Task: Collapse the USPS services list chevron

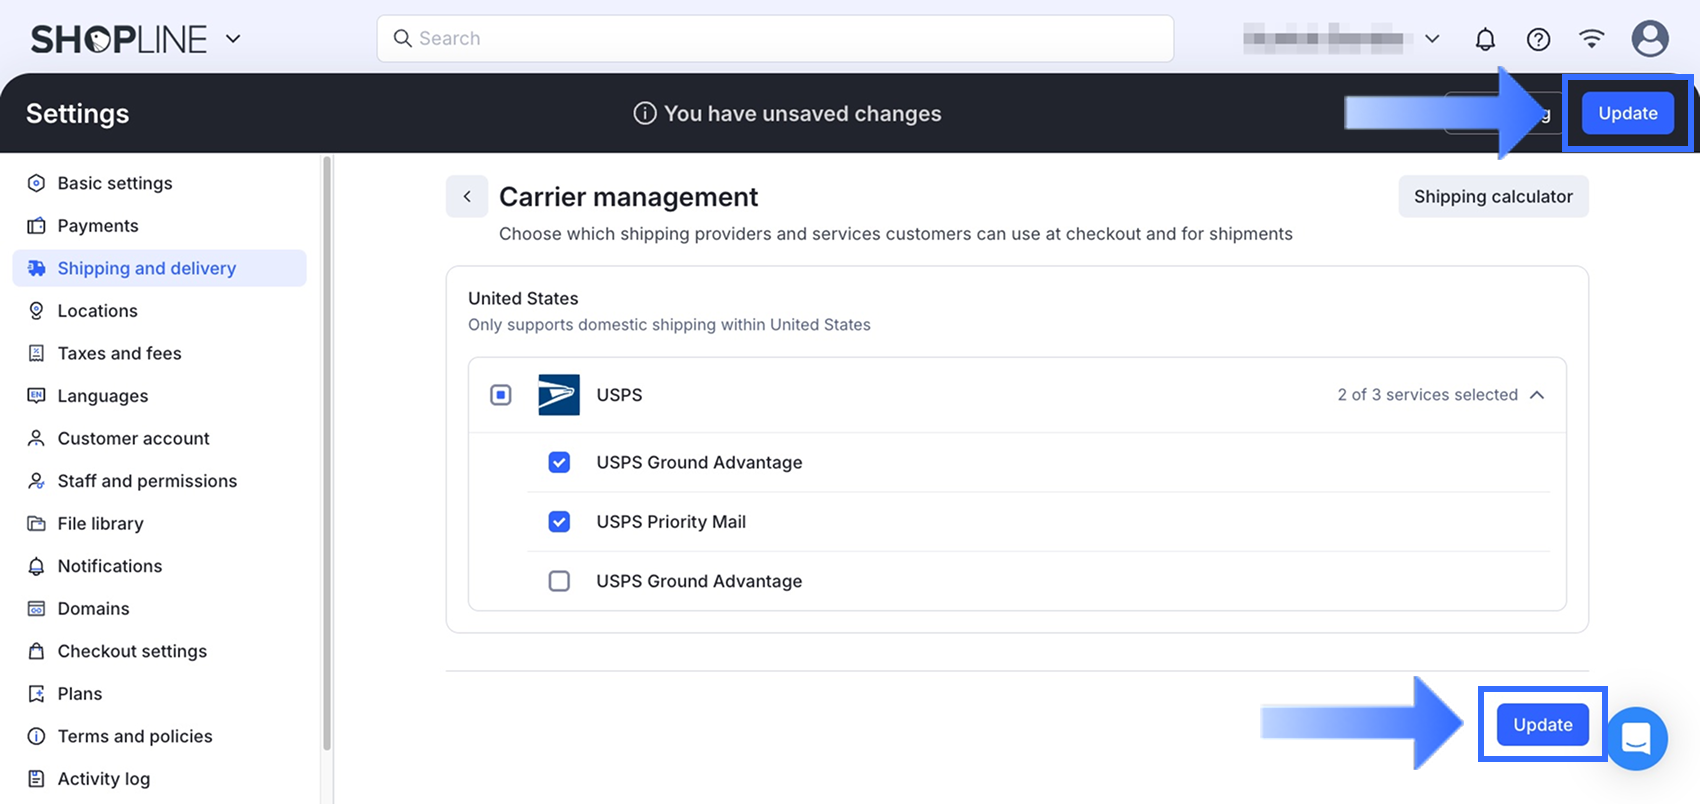Action: 1537,395
